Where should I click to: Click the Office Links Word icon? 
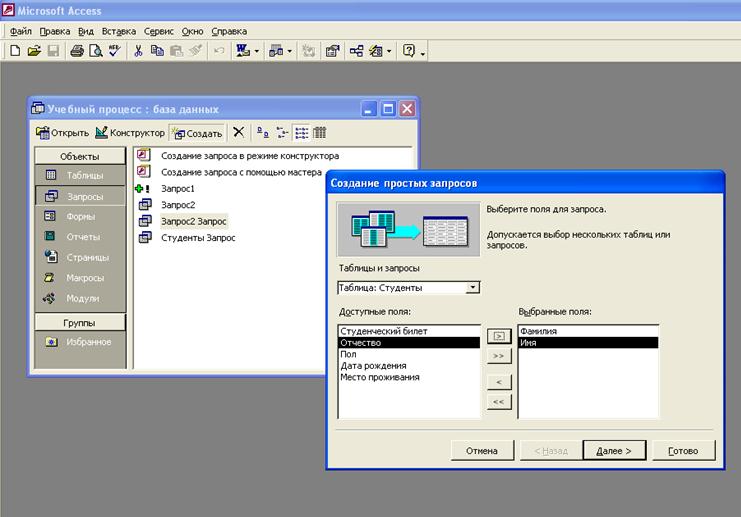click(243, 51)
